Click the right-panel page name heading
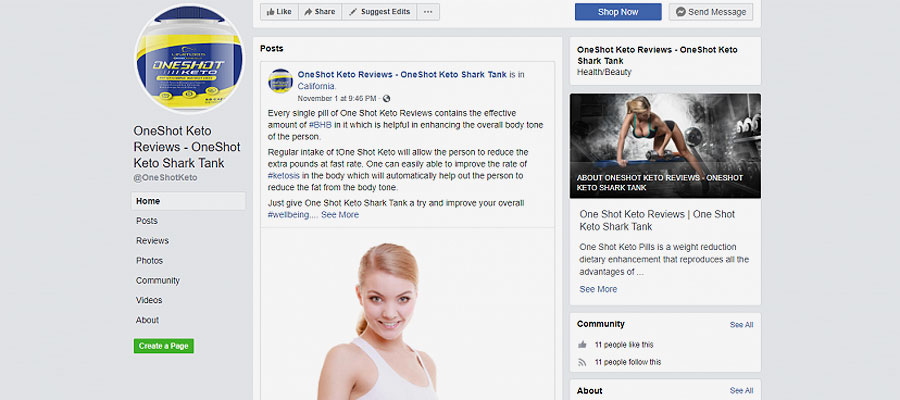The height and width of the screenshot is (400, 900). 657,55
